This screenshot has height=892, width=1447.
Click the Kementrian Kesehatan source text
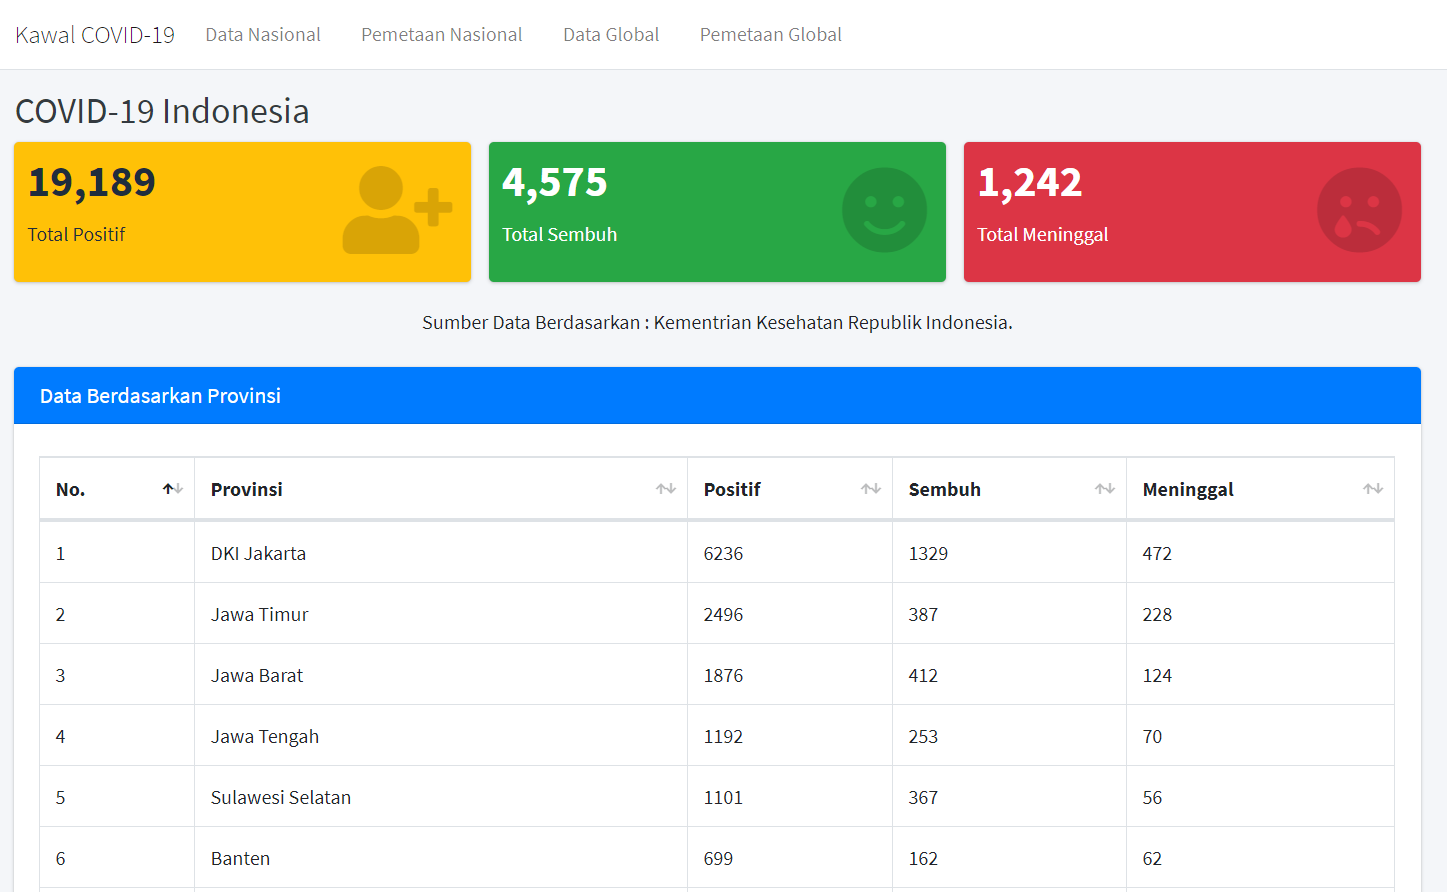pos(717,323)
